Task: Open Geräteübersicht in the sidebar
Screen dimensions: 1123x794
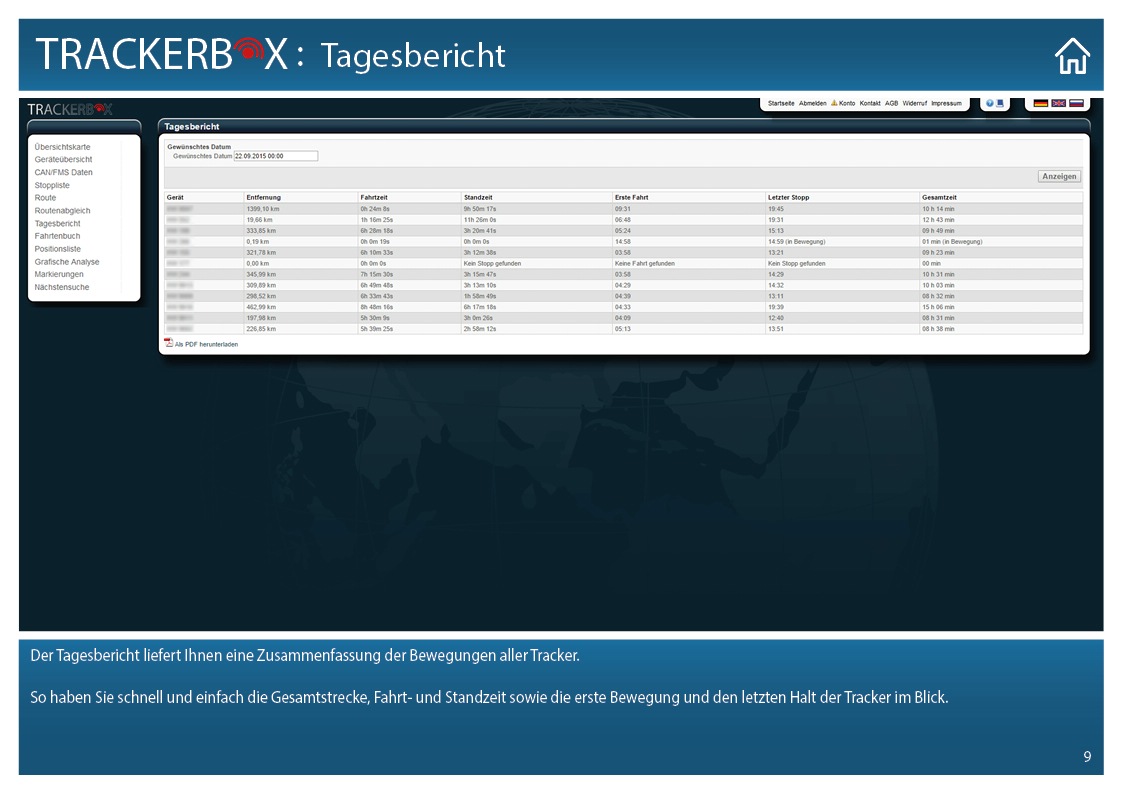Action: click(63, 160)
